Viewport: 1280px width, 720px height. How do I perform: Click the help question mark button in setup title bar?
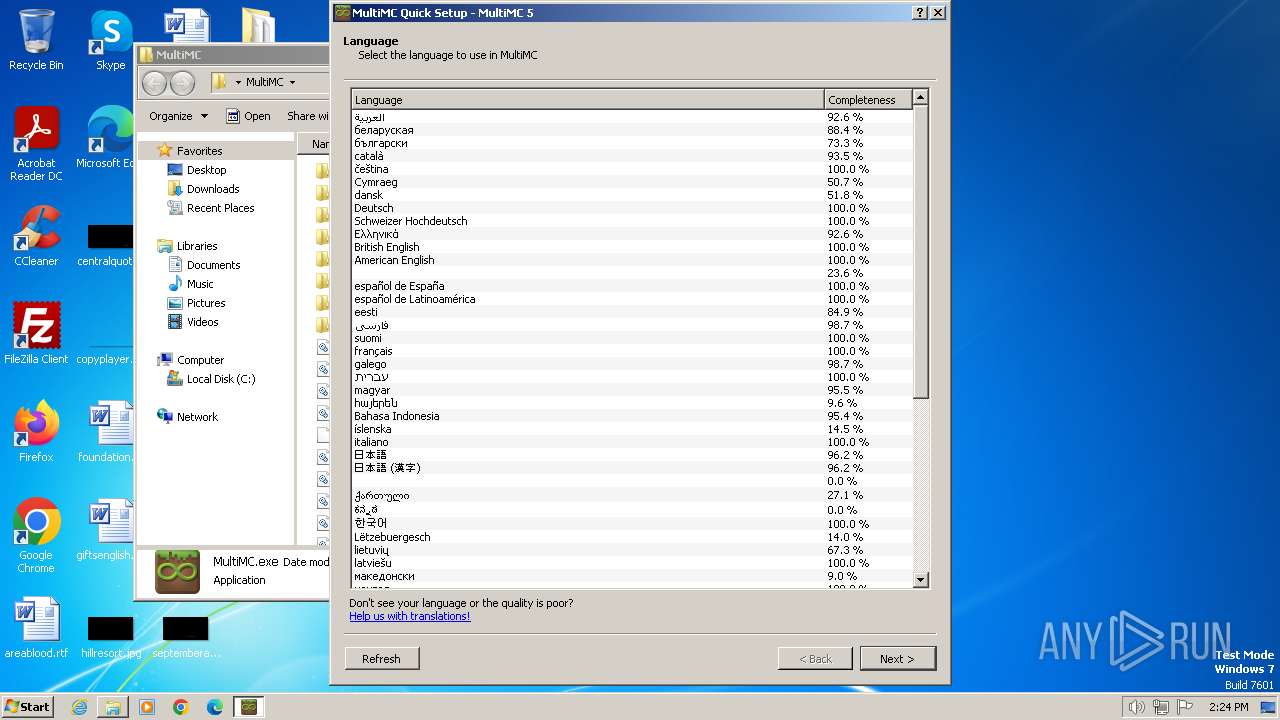pyautogui.click(x=920, y=13)
